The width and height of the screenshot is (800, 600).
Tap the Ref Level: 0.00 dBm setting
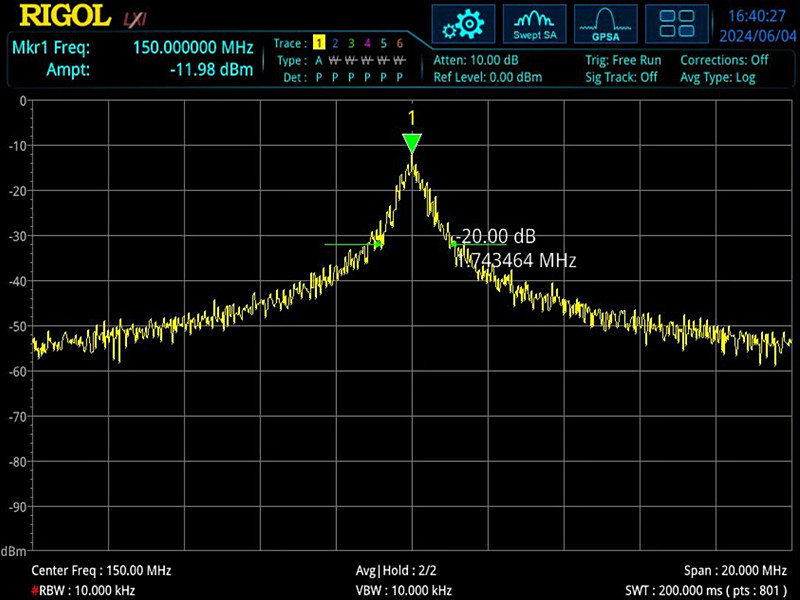[x=488, y=77]
